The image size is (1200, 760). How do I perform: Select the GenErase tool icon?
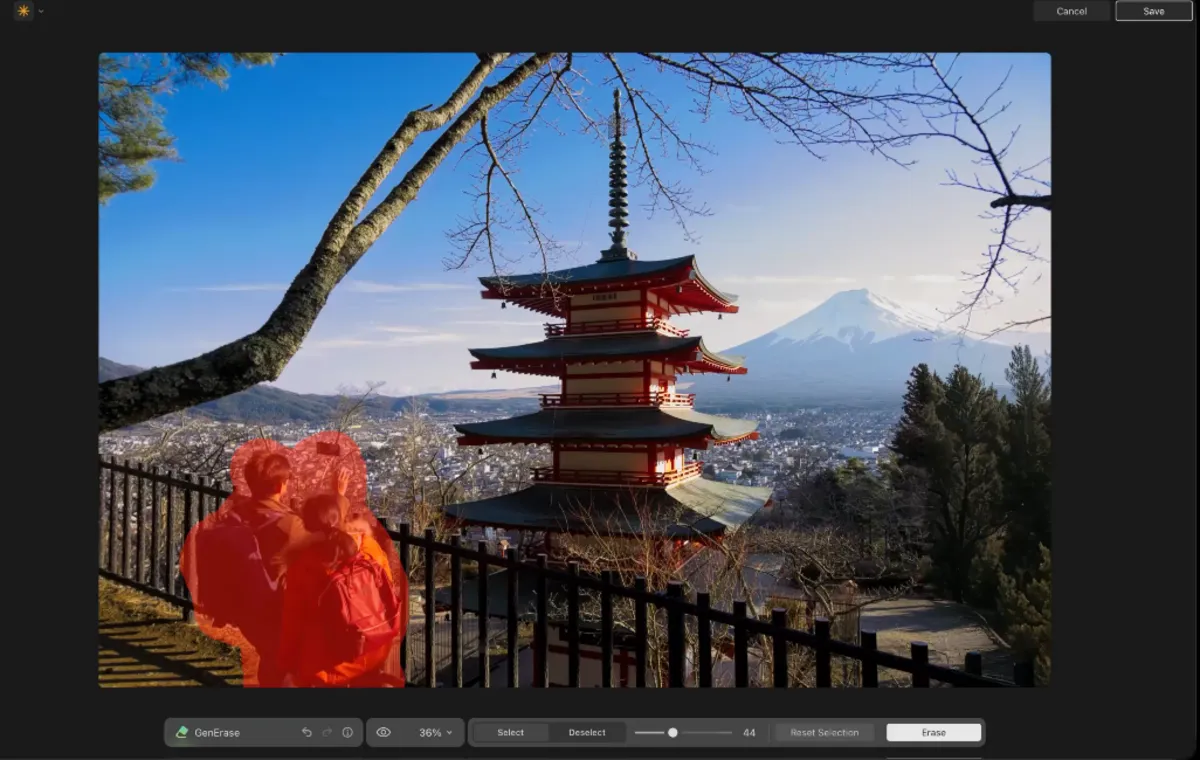[181, 732]
